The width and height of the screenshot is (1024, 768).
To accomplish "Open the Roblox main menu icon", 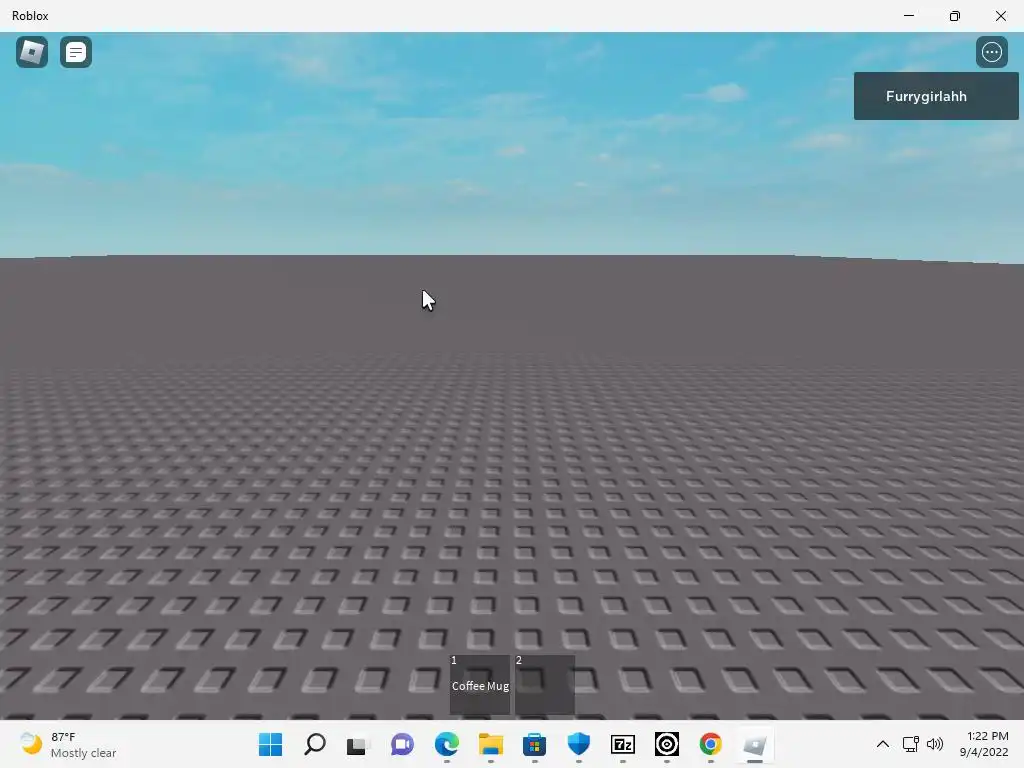I will pos(32,52).
